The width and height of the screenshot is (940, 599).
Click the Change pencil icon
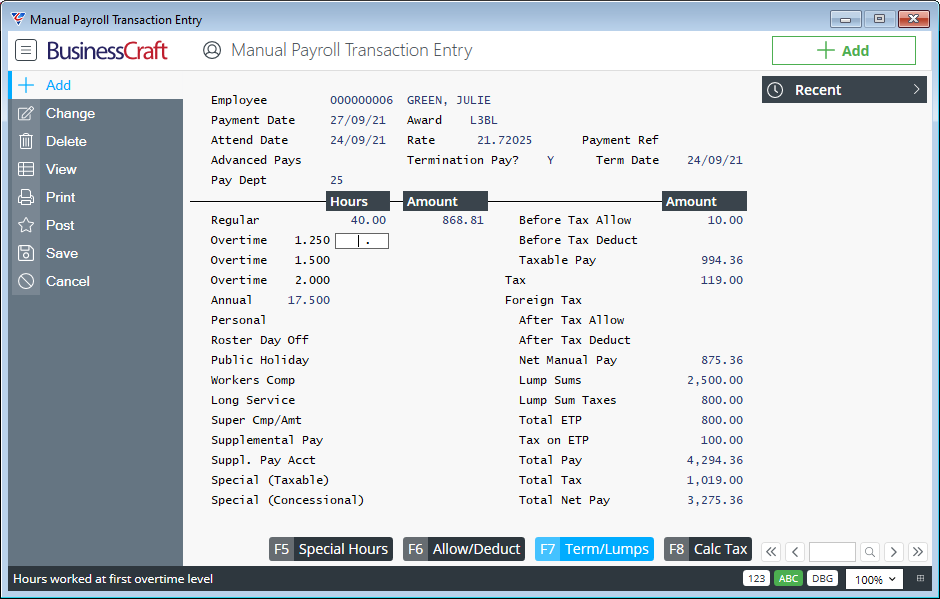tap(26, 113)
